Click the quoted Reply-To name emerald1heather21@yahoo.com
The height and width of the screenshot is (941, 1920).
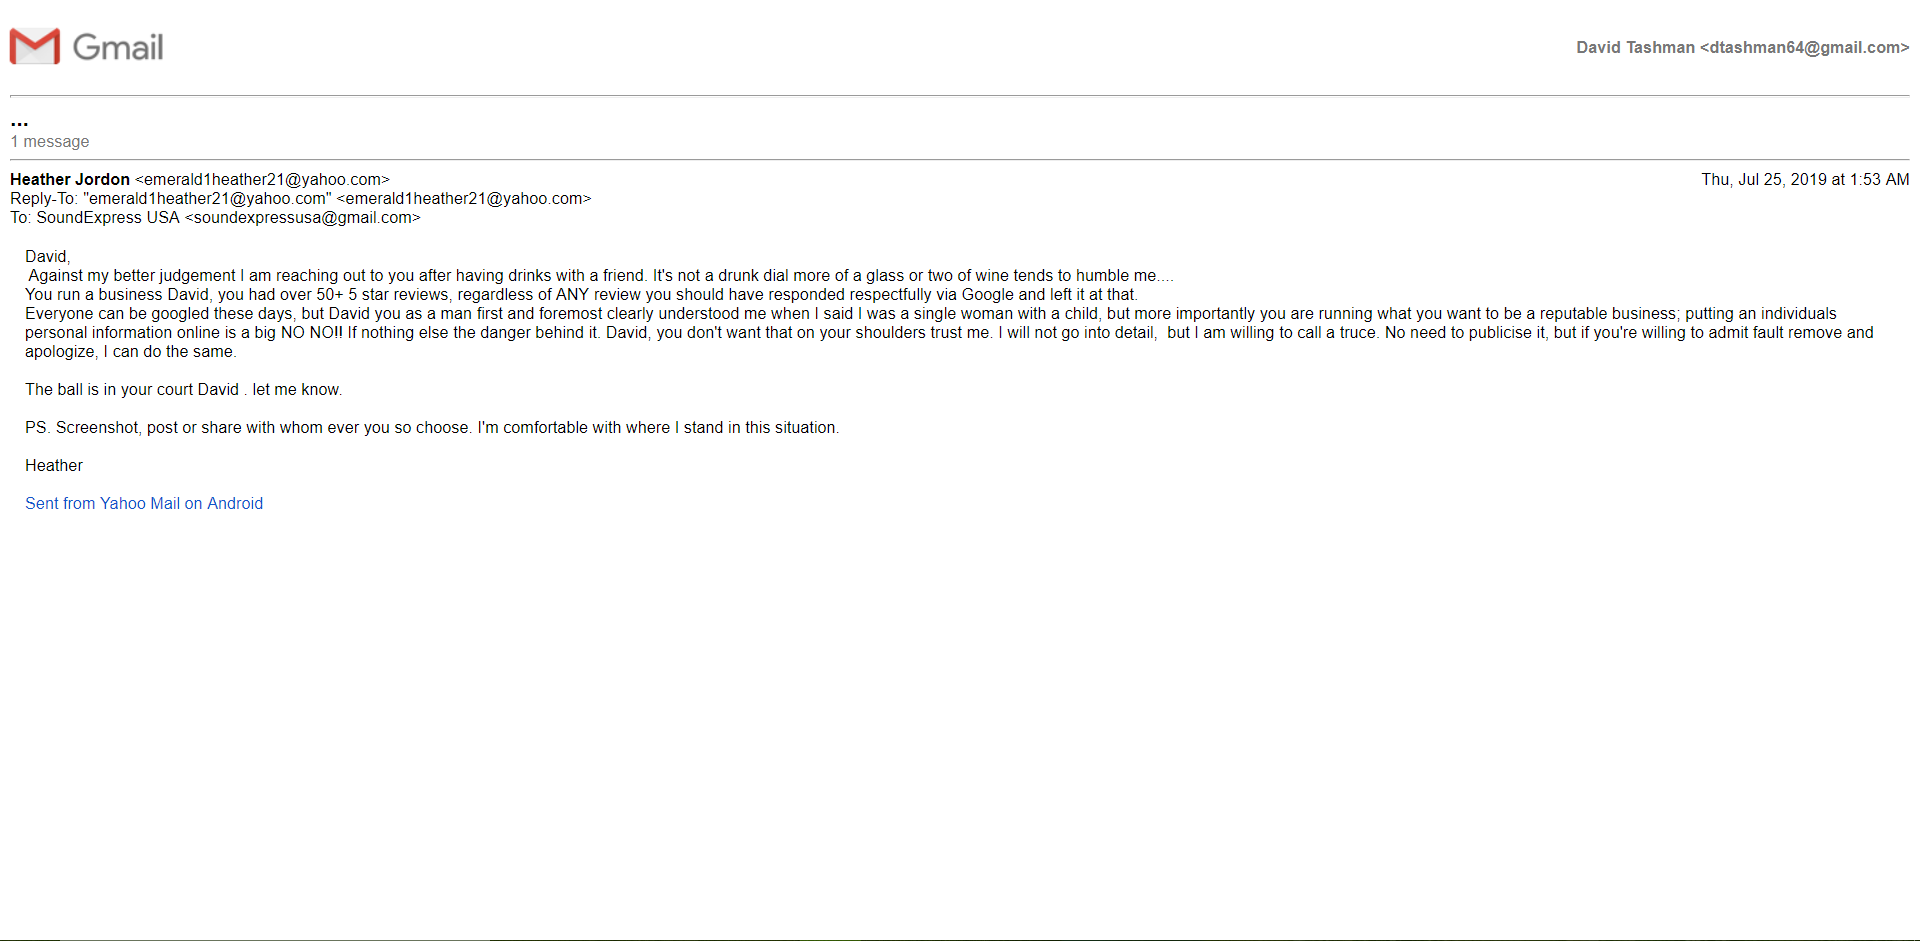(207, 198)
